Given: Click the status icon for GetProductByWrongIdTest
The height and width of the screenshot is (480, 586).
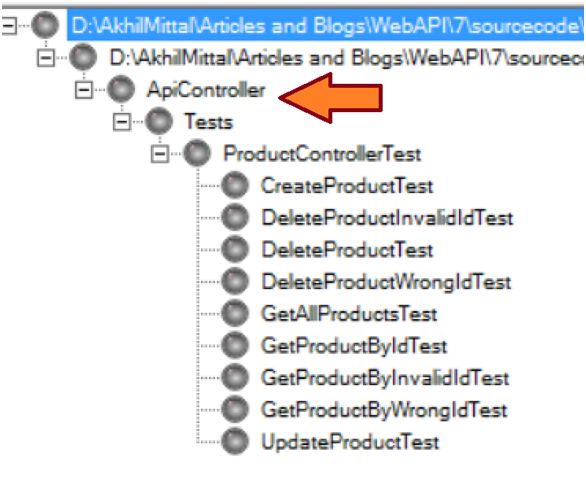Looking at the screenshot, I should coord(235,409).
